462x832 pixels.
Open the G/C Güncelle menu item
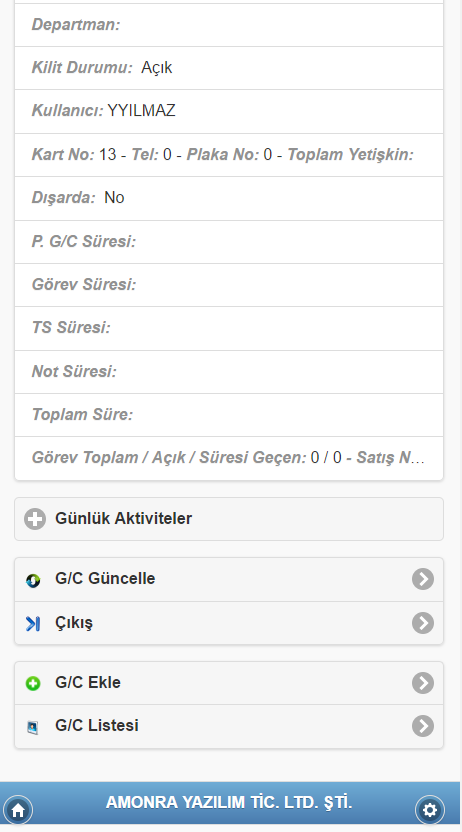tap(229, 579)
